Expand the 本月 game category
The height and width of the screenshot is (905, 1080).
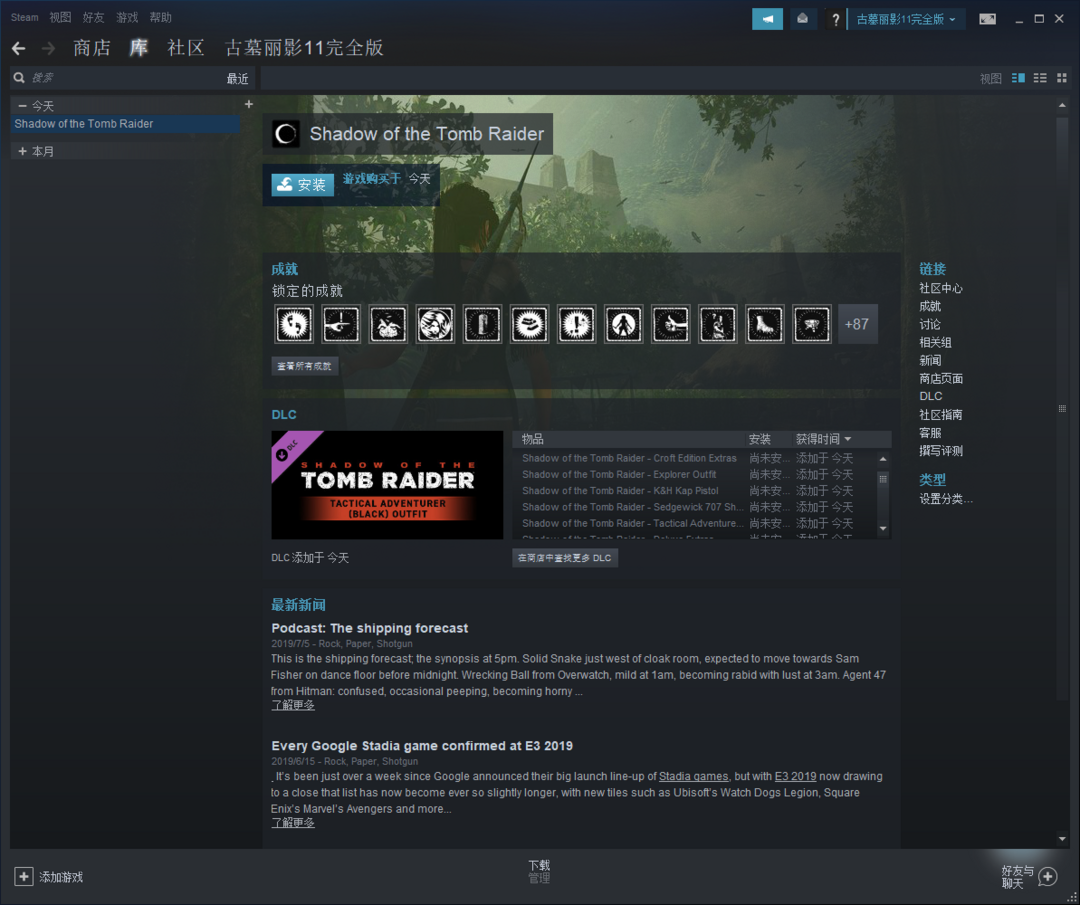tap(23, 151)
